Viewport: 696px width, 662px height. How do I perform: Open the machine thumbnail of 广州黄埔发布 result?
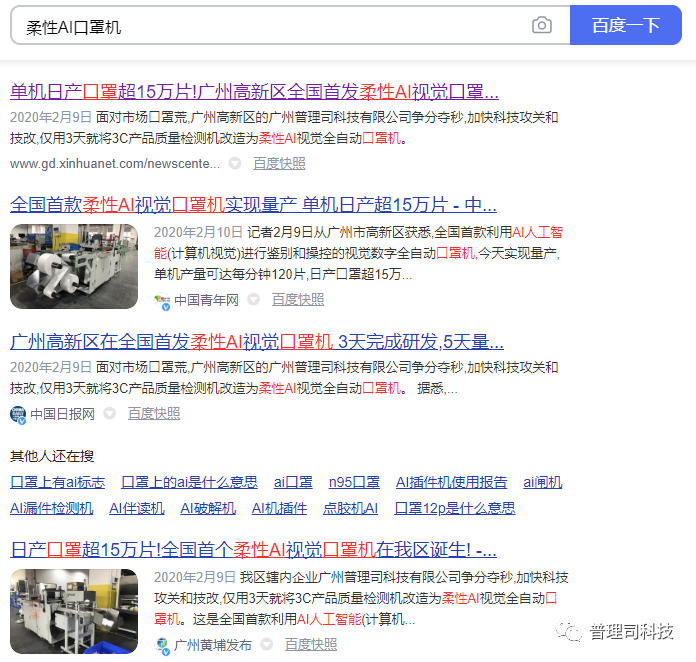[x=74, y=611]
